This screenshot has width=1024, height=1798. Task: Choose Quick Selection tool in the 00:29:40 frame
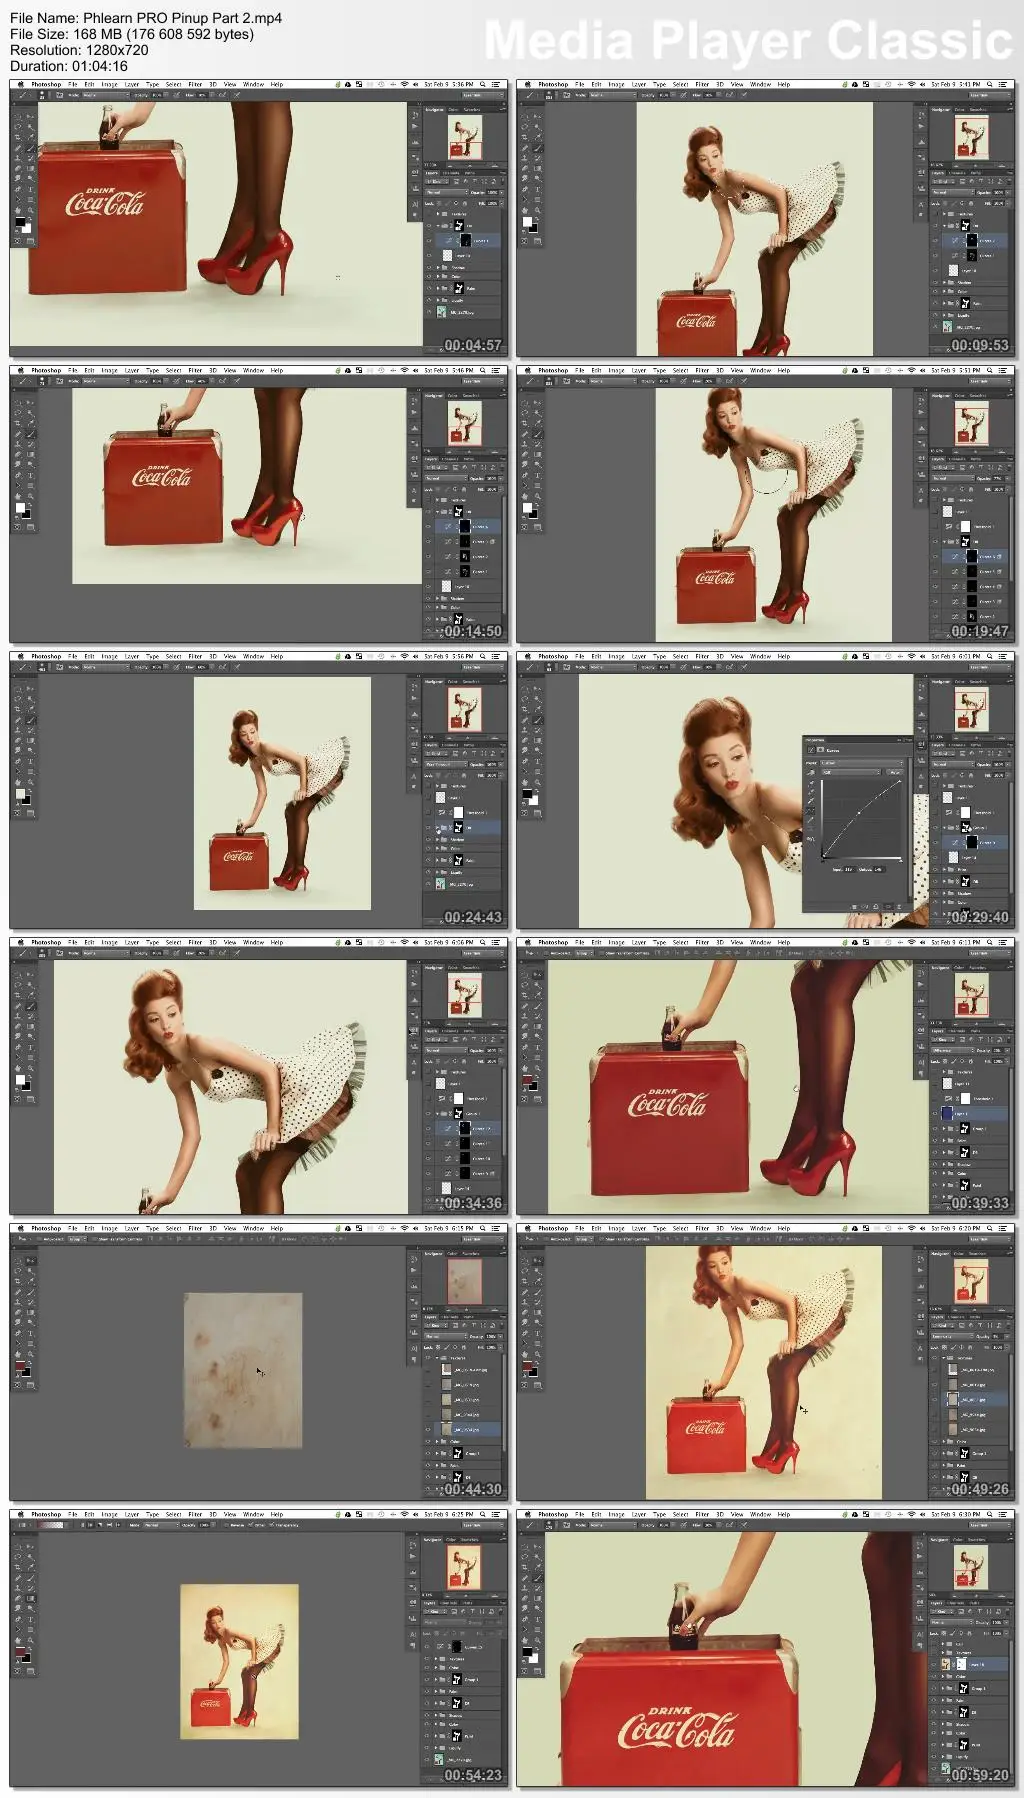pyautogui.click(x=538, y=698)
